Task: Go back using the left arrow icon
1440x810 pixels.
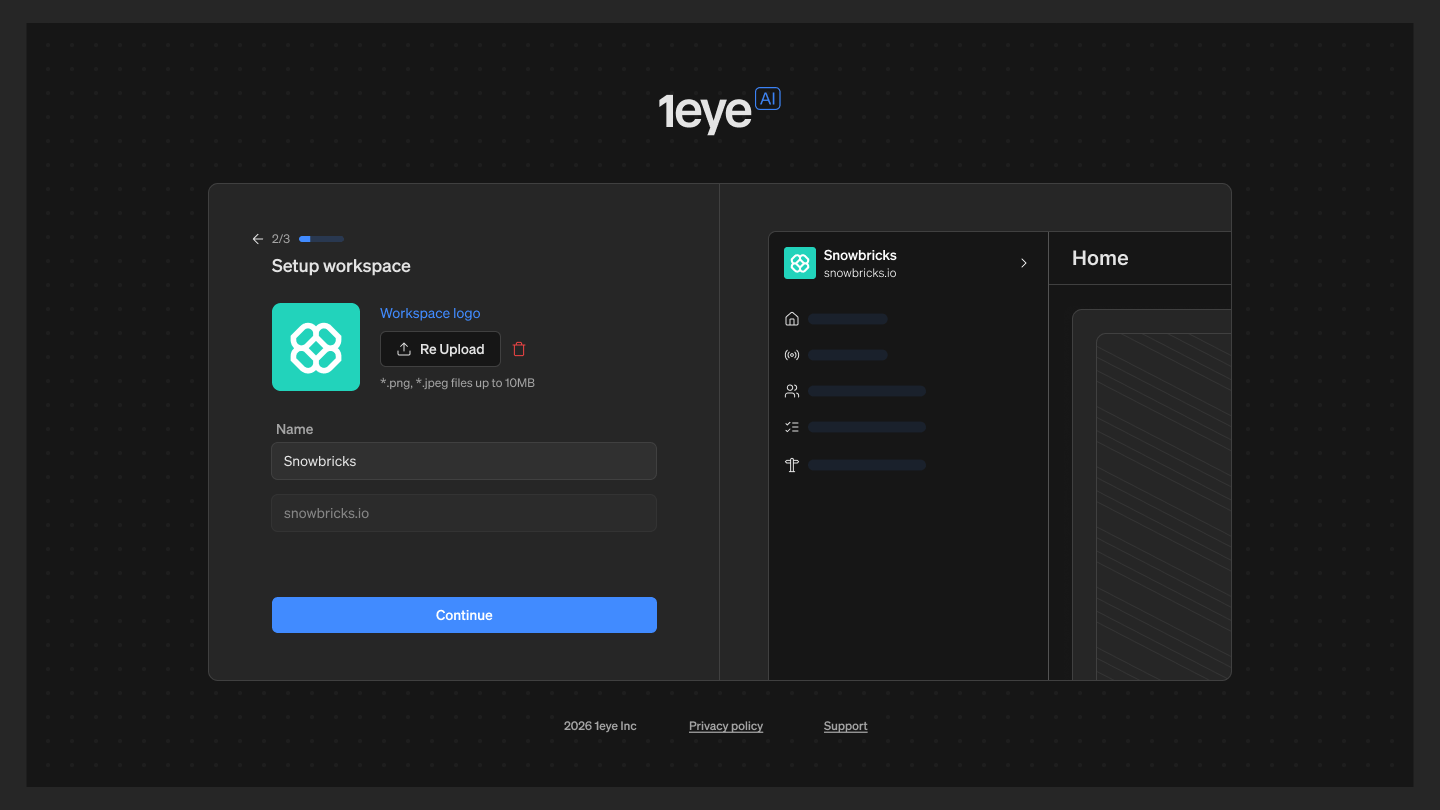Action: (258, 239)
